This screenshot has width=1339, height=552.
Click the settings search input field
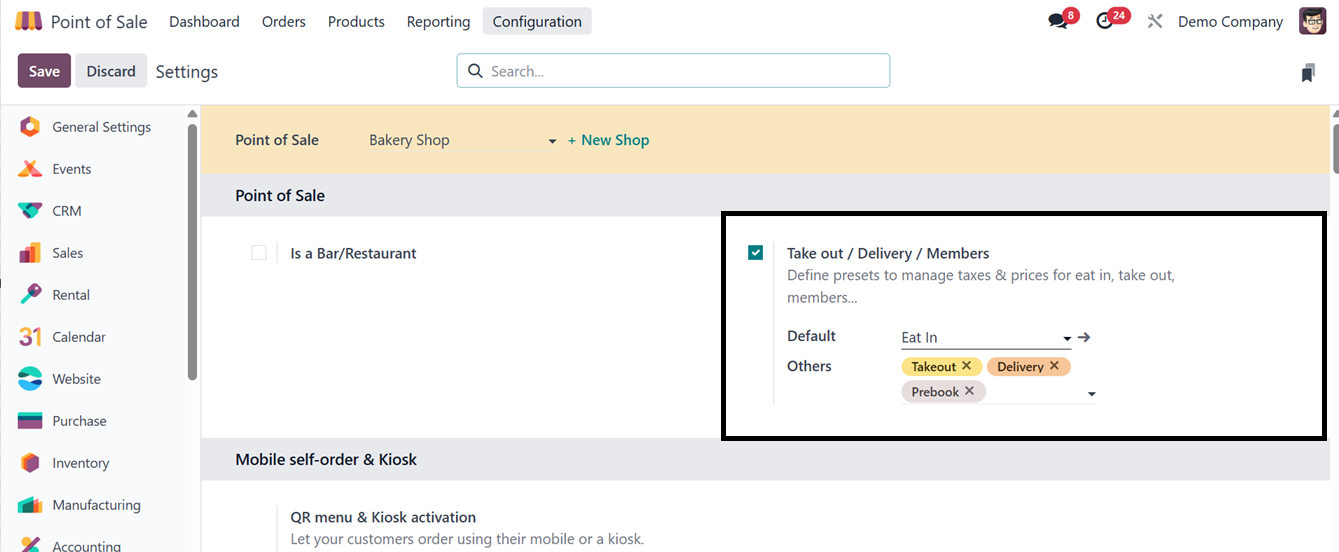click(x=680, y=71)
